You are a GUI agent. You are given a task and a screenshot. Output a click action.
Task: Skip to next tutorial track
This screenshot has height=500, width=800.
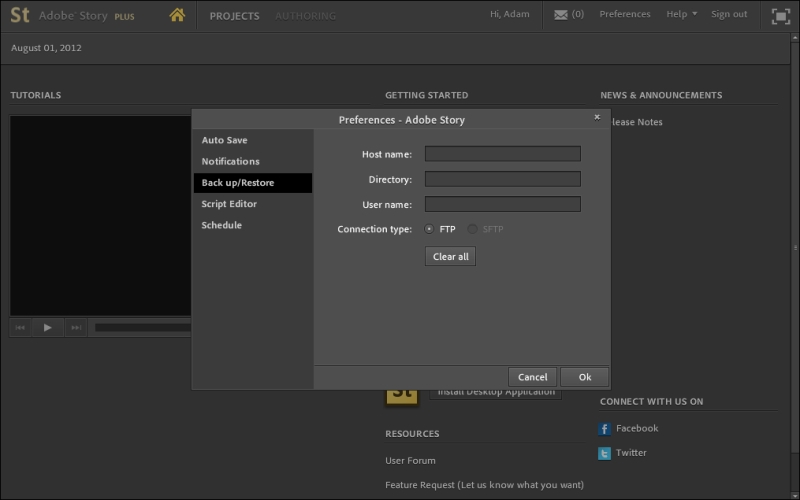pyautogui.click(x=76, y=328)
